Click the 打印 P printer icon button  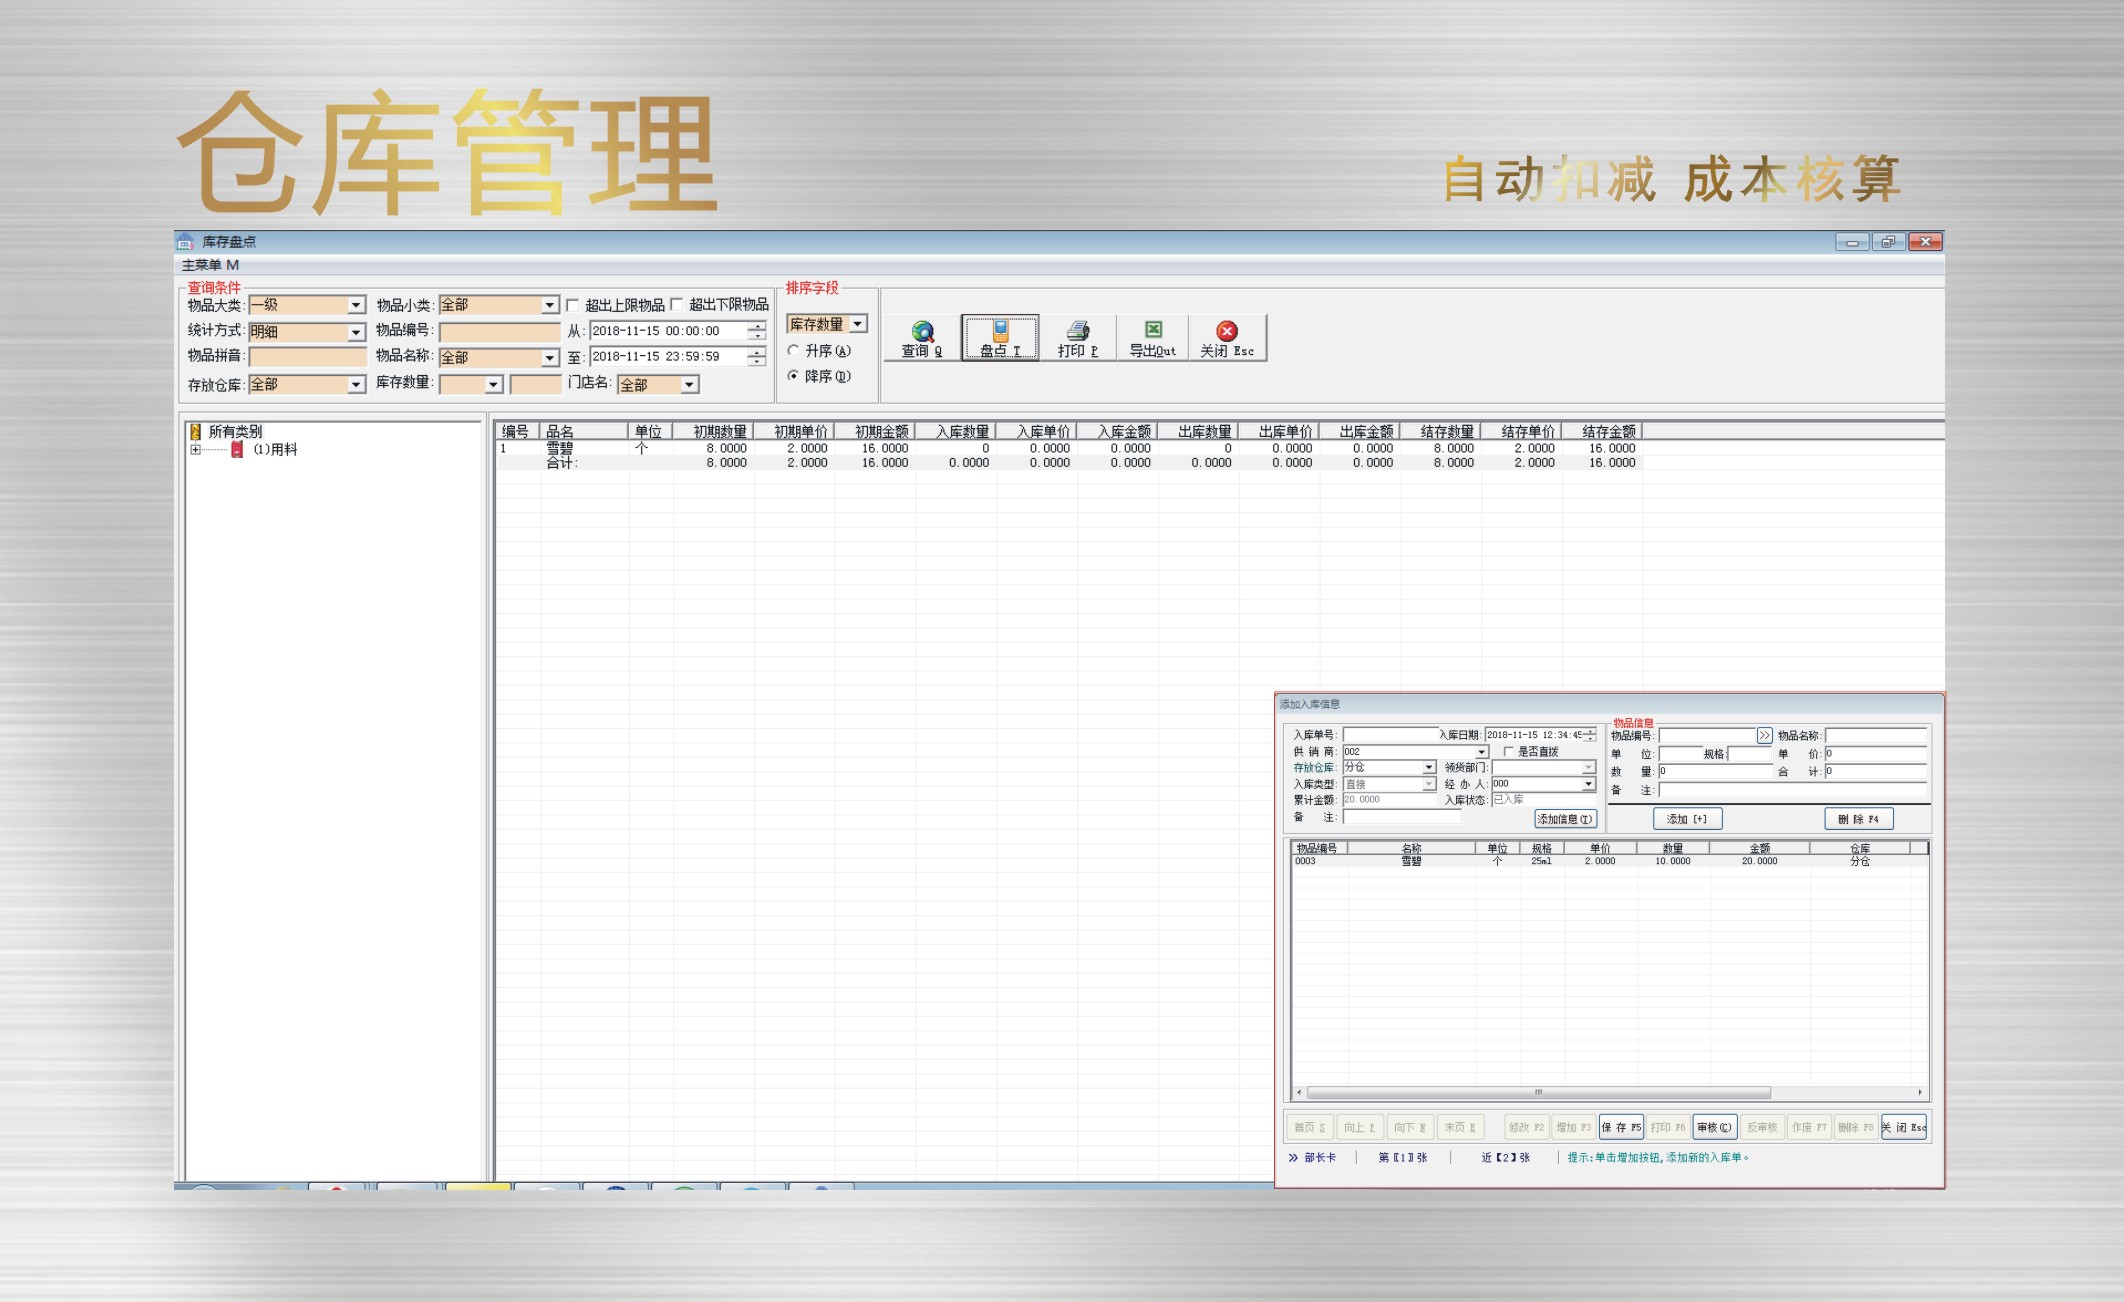[x=1078, y=338]
